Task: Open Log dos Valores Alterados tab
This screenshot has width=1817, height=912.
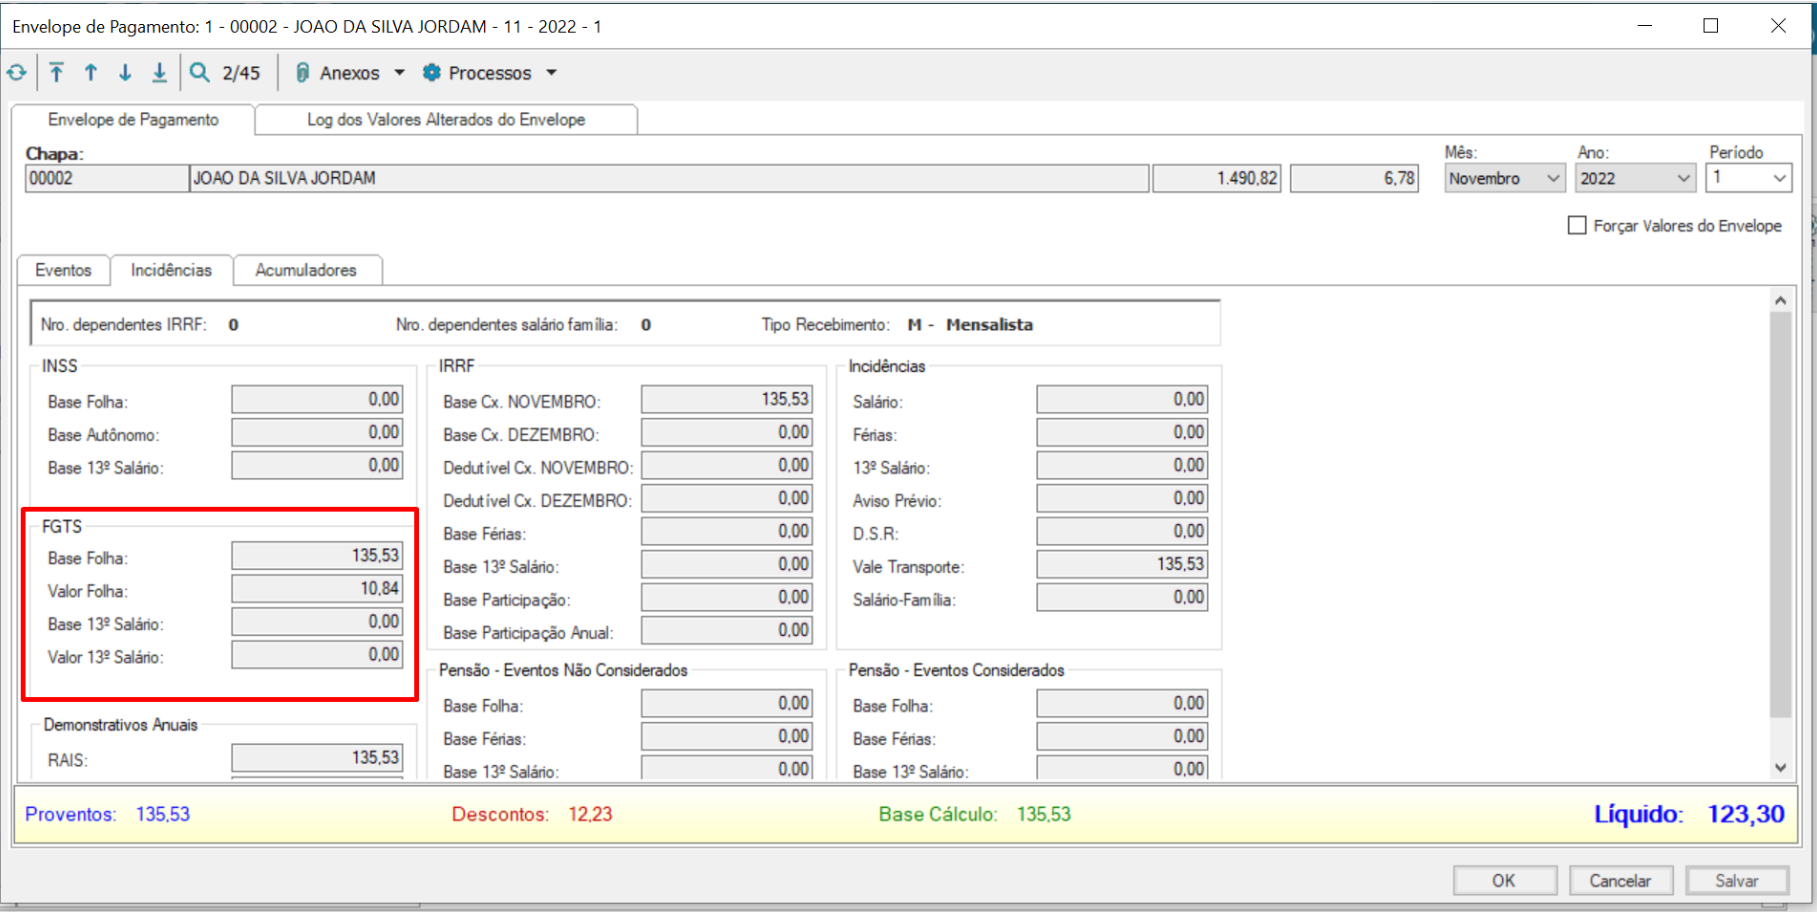Action: (446, 120)
